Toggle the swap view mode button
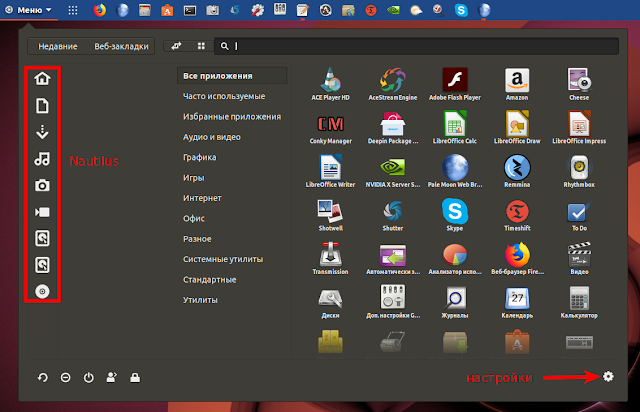 pyautogui.click(x=176, y=46)
